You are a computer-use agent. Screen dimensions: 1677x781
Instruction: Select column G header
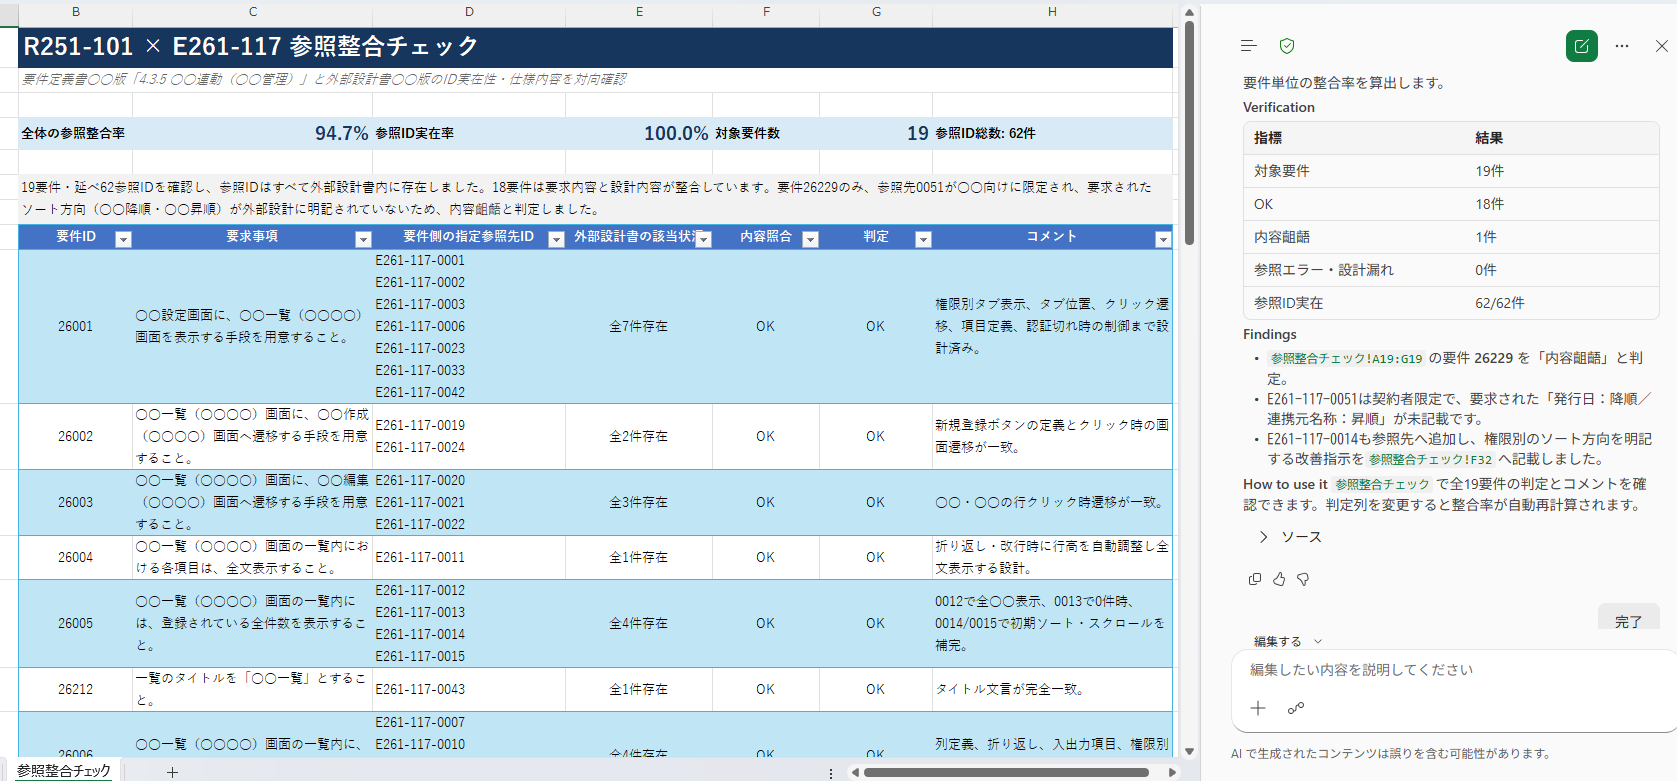coord(876,12)
